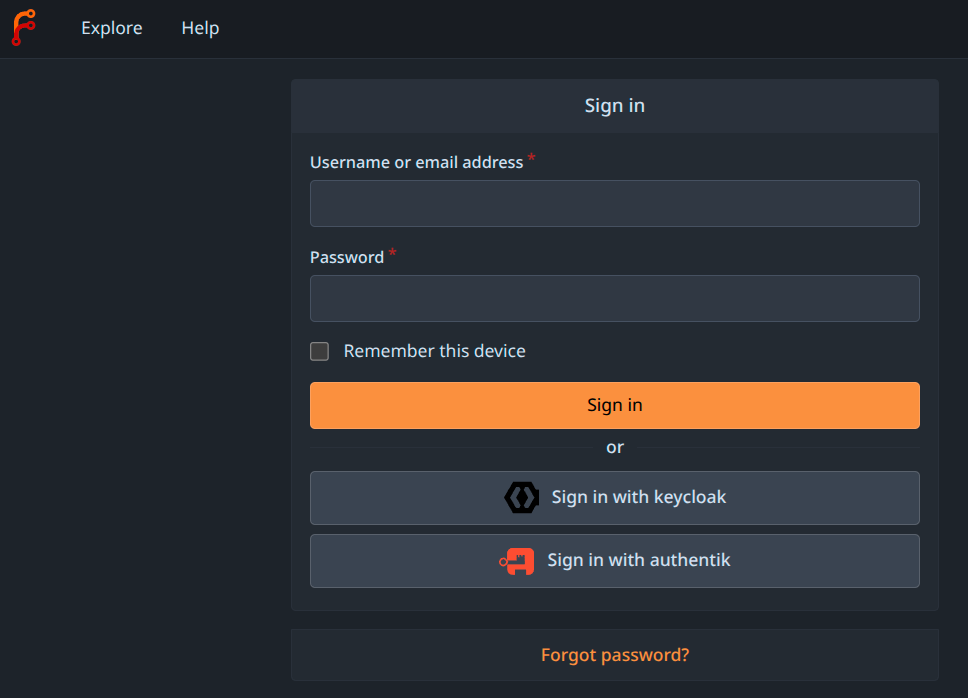Follow the Forgot password? link
The image size is (968, 698).
[x=614, y=655]
